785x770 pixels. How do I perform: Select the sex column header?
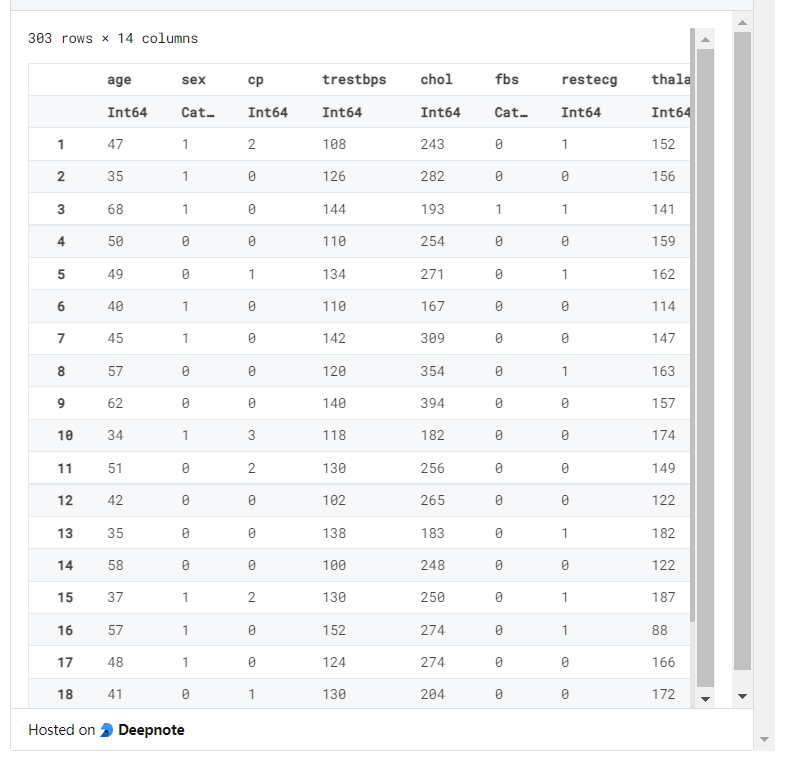(x=193, y=80)
